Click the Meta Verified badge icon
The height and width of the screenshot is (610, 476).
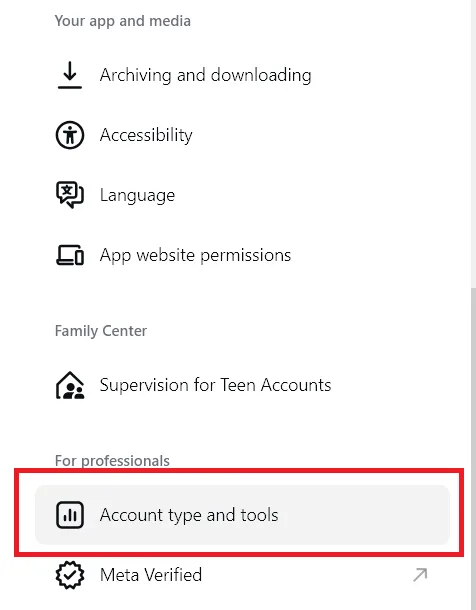pyautogui.click(x=70, y=575)
